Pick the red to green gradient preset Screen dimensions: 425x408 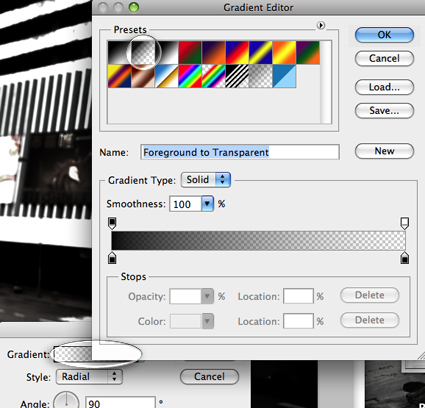coord(190,52)
